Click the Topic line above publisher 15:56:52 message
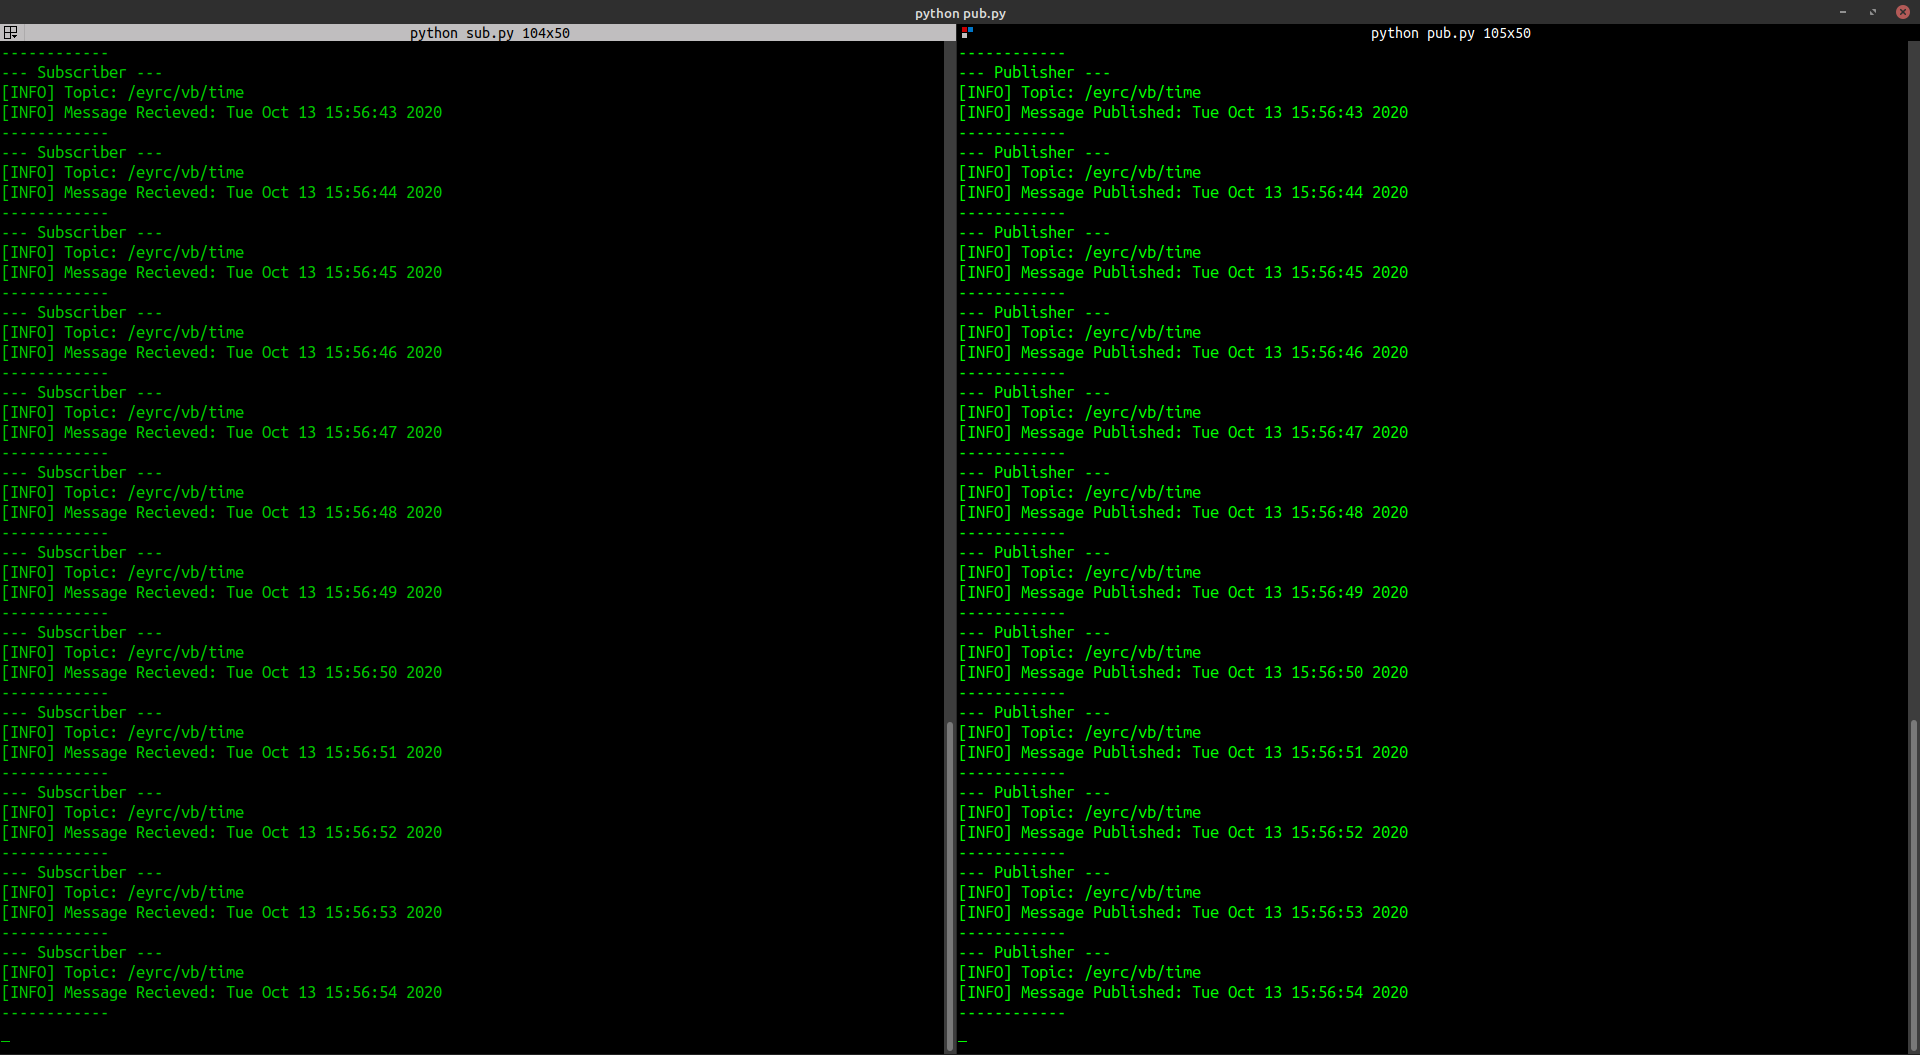 coord(1080,813)
